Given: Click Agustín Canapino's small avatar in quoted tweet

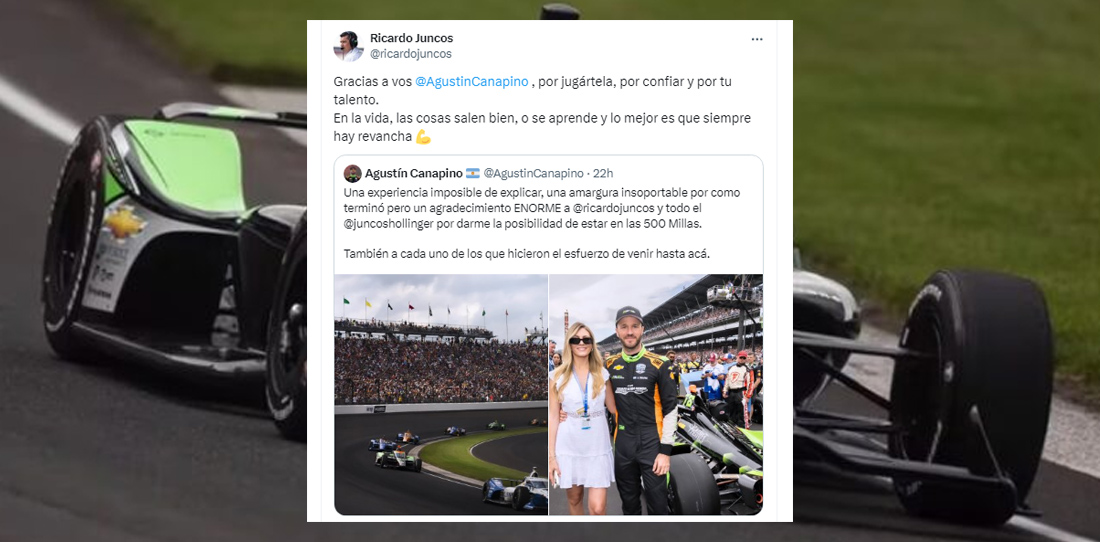Looking at the screenshot, I should (x=353, y=173).
